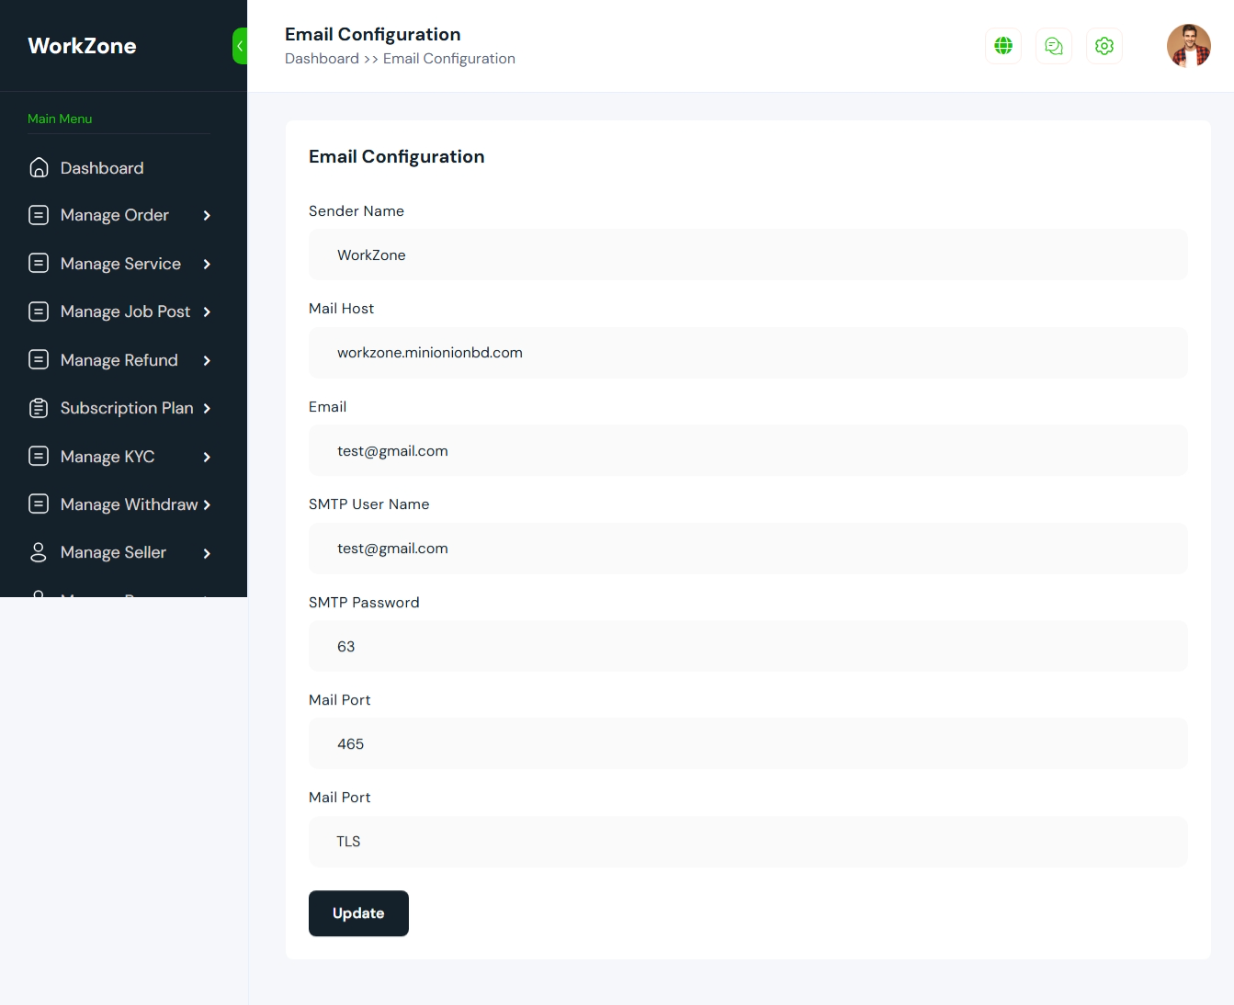This screenshot has width=1234, height=1005.
Task: Focus the Mail Host field
Action: pyautogui.click(x=747, y=353)
